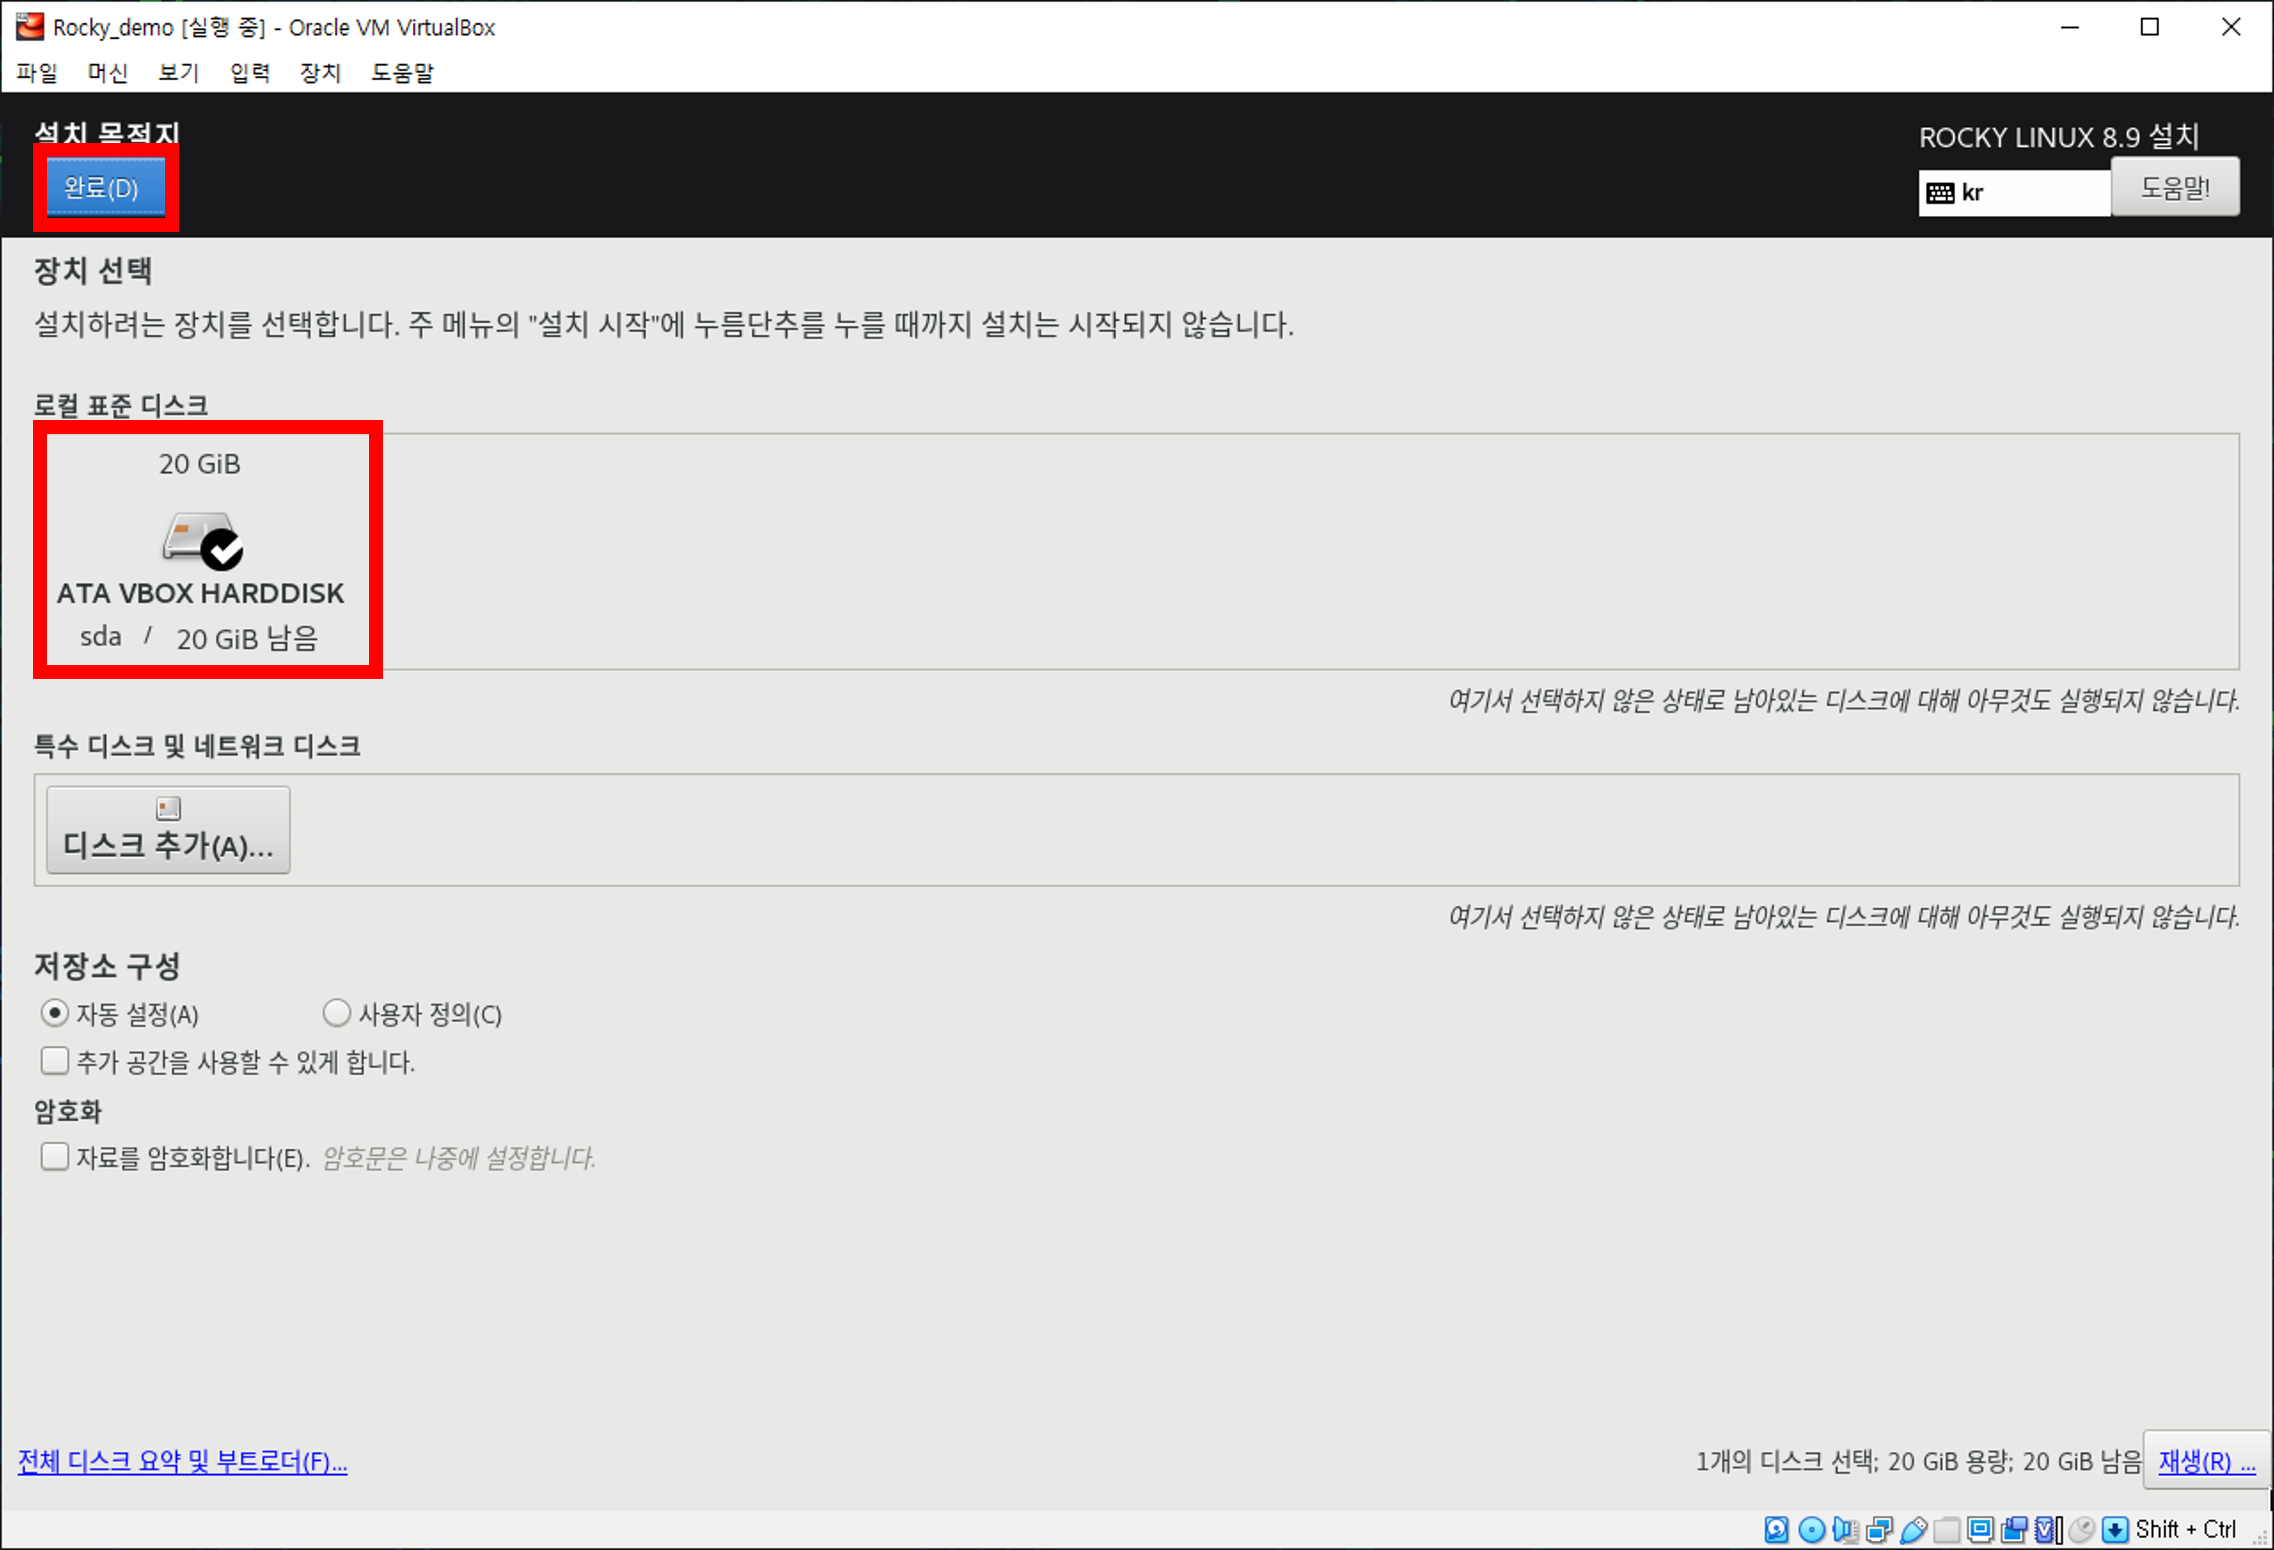Click the hard disk activity status icon
2274x1550 pixels.
point(1776,1529)
